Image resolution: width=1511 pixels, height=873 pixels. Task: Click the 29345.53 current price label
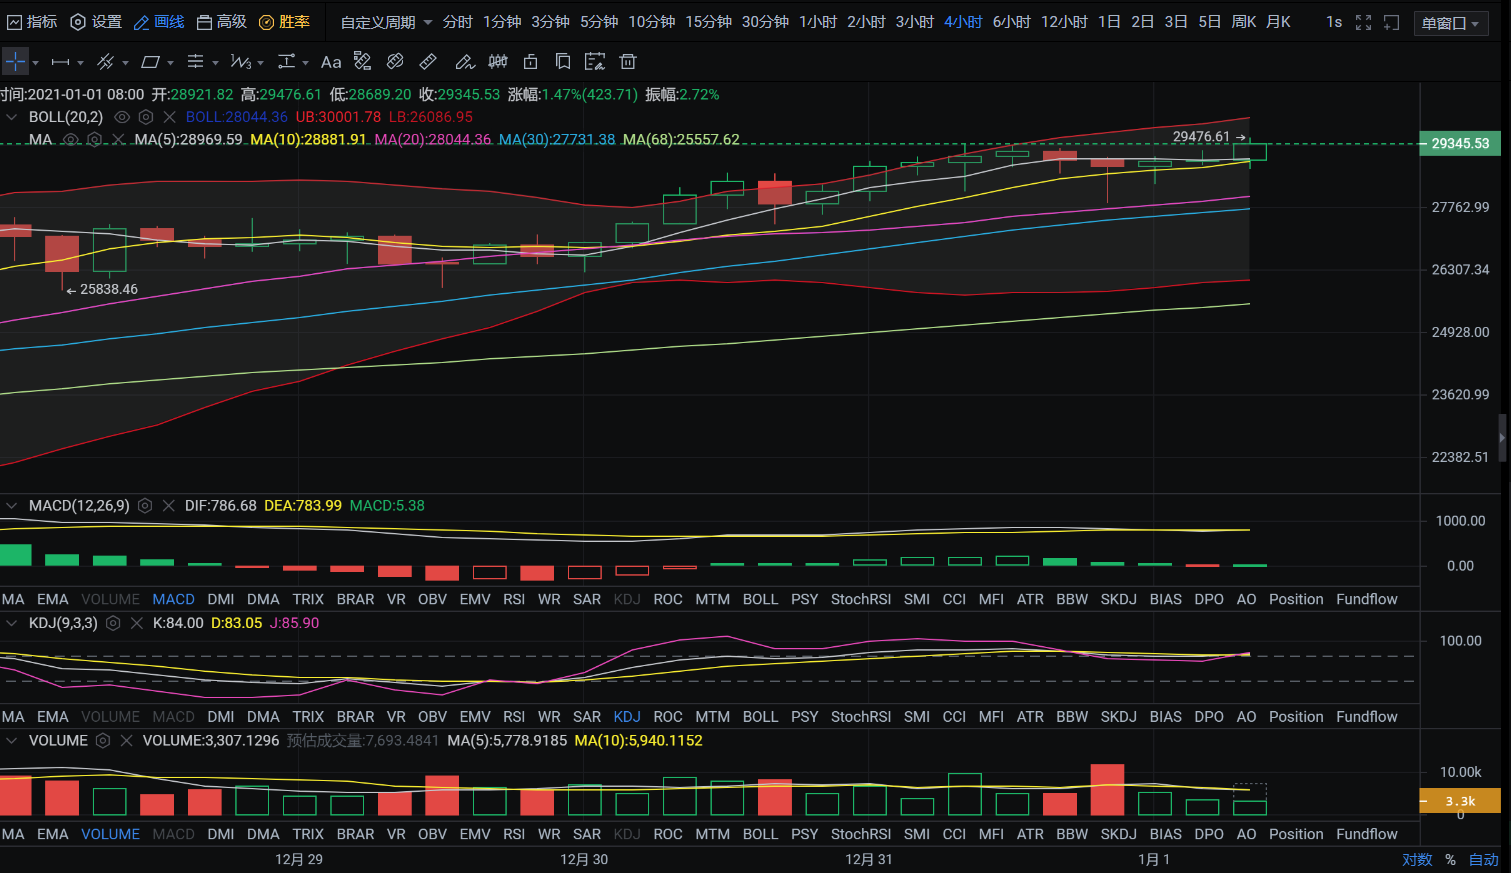[1460, 144]
